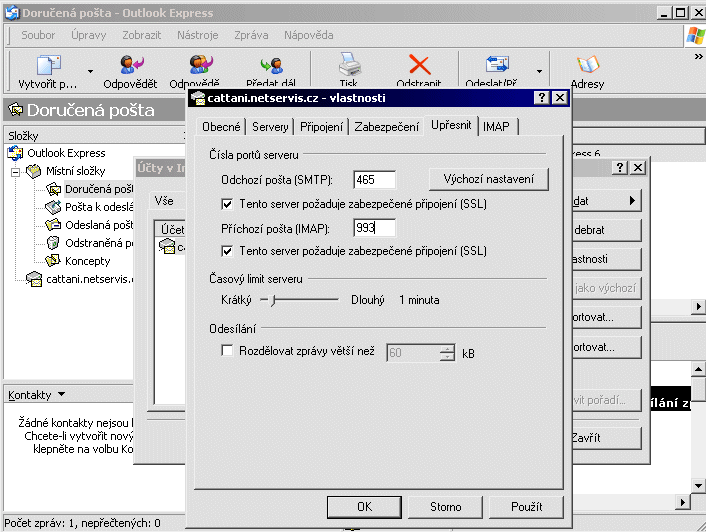Viewport: 706px width, 532px height.
Task: Switch to the Servery tab
Action: (x=270, y=127)
